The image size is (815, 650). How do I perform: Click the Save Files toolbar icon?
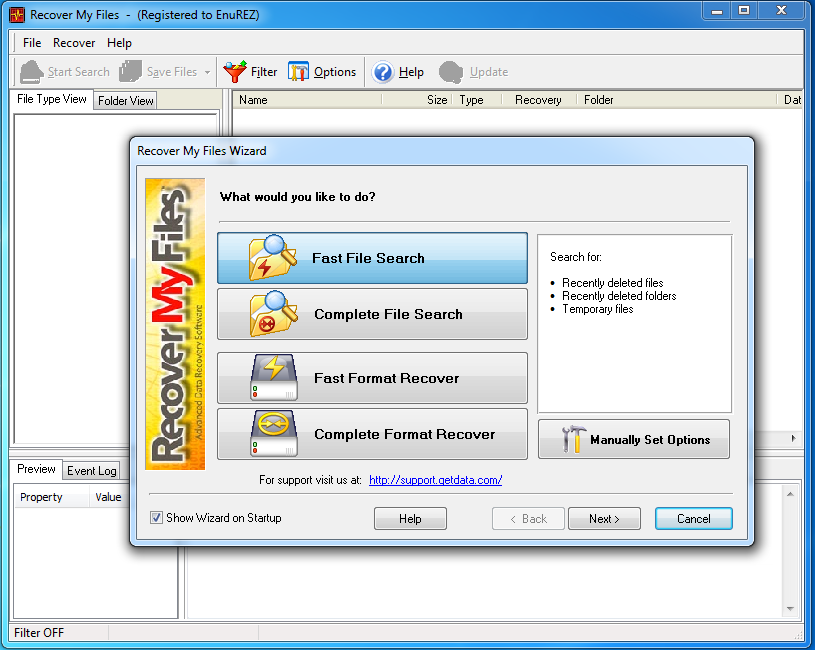130,72
